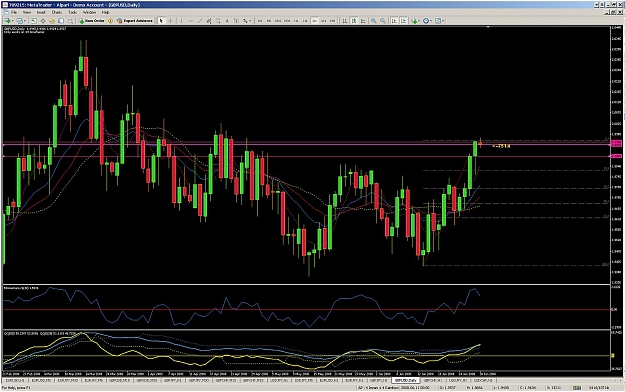Open the Window menu

pyautogui.click(x=89, y=12)
